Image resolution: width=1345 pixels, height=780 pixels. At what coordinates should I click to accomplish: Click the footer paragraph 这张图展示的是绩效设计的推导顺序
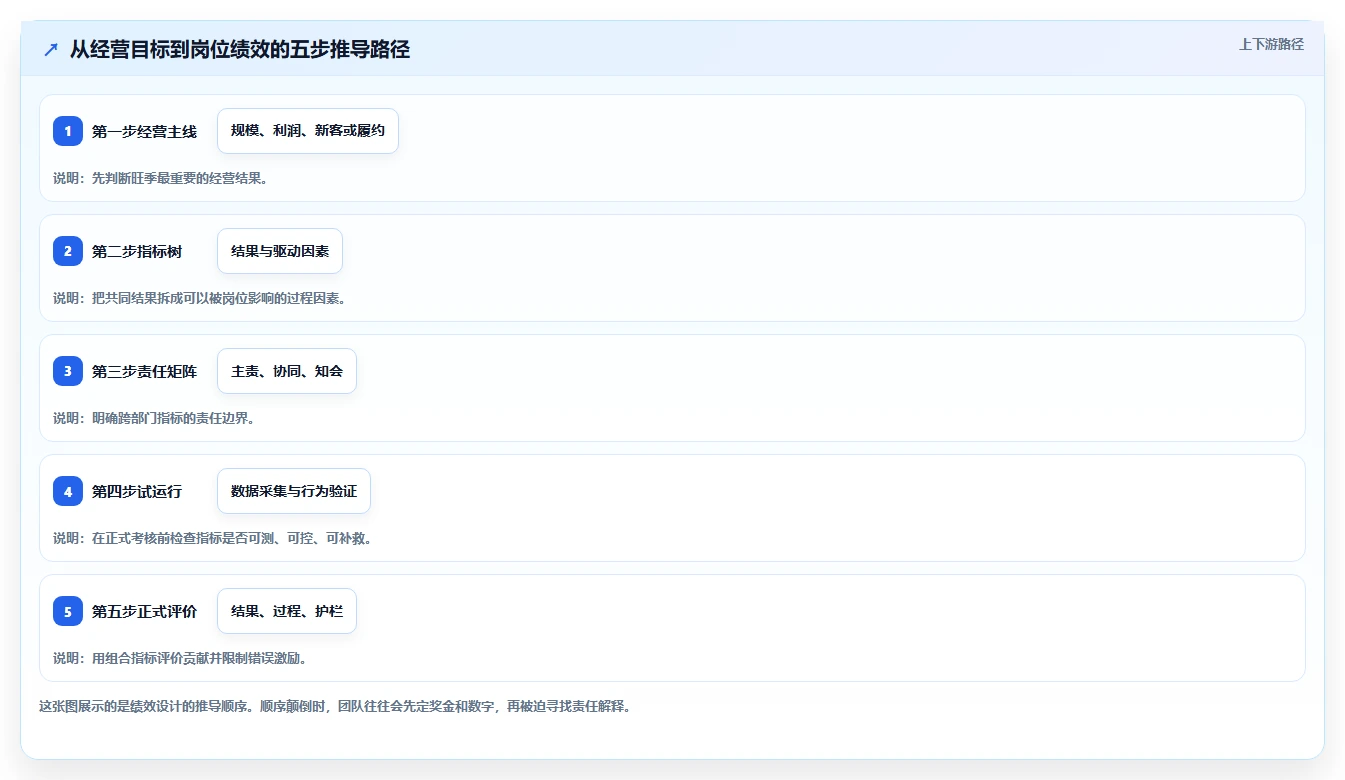pyautogui.click(x=335, y=706)
